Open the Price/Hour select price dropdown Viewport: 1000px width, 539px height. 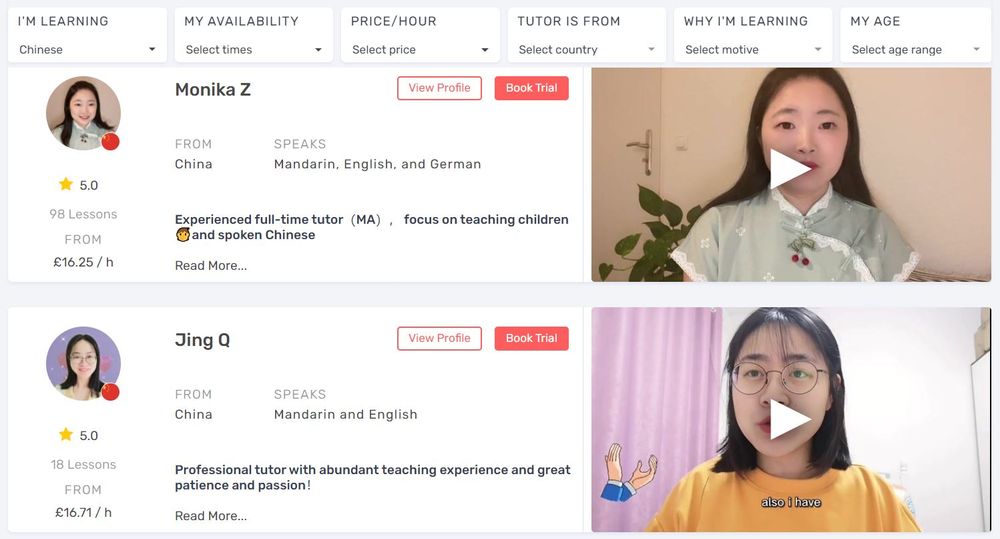pyautogui.click(x=420, y=50)
